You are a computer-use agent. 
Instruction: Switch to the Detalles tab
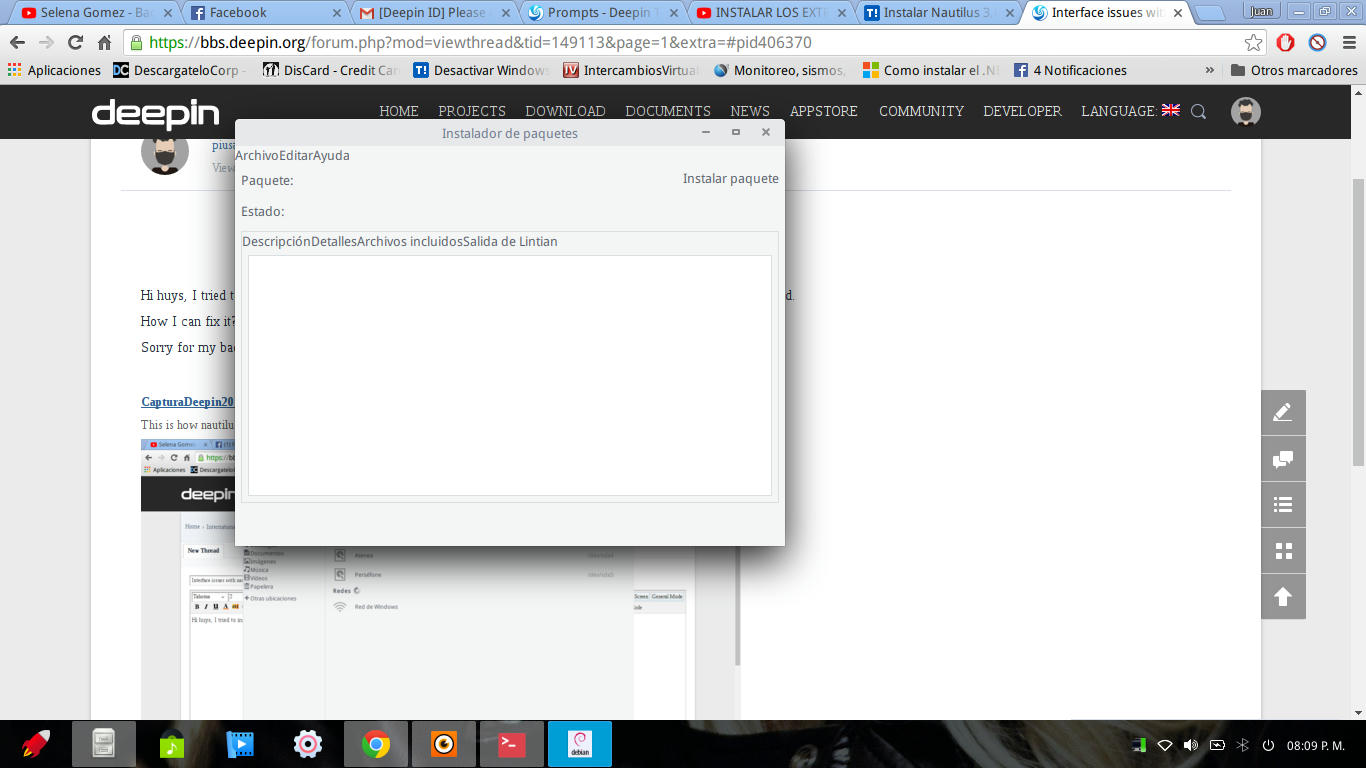(334, 241)
